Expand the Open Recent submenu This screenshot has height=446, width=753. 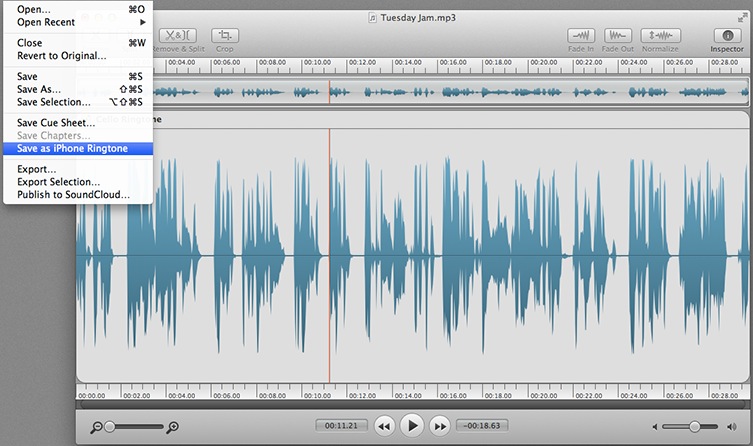[80, 22]
